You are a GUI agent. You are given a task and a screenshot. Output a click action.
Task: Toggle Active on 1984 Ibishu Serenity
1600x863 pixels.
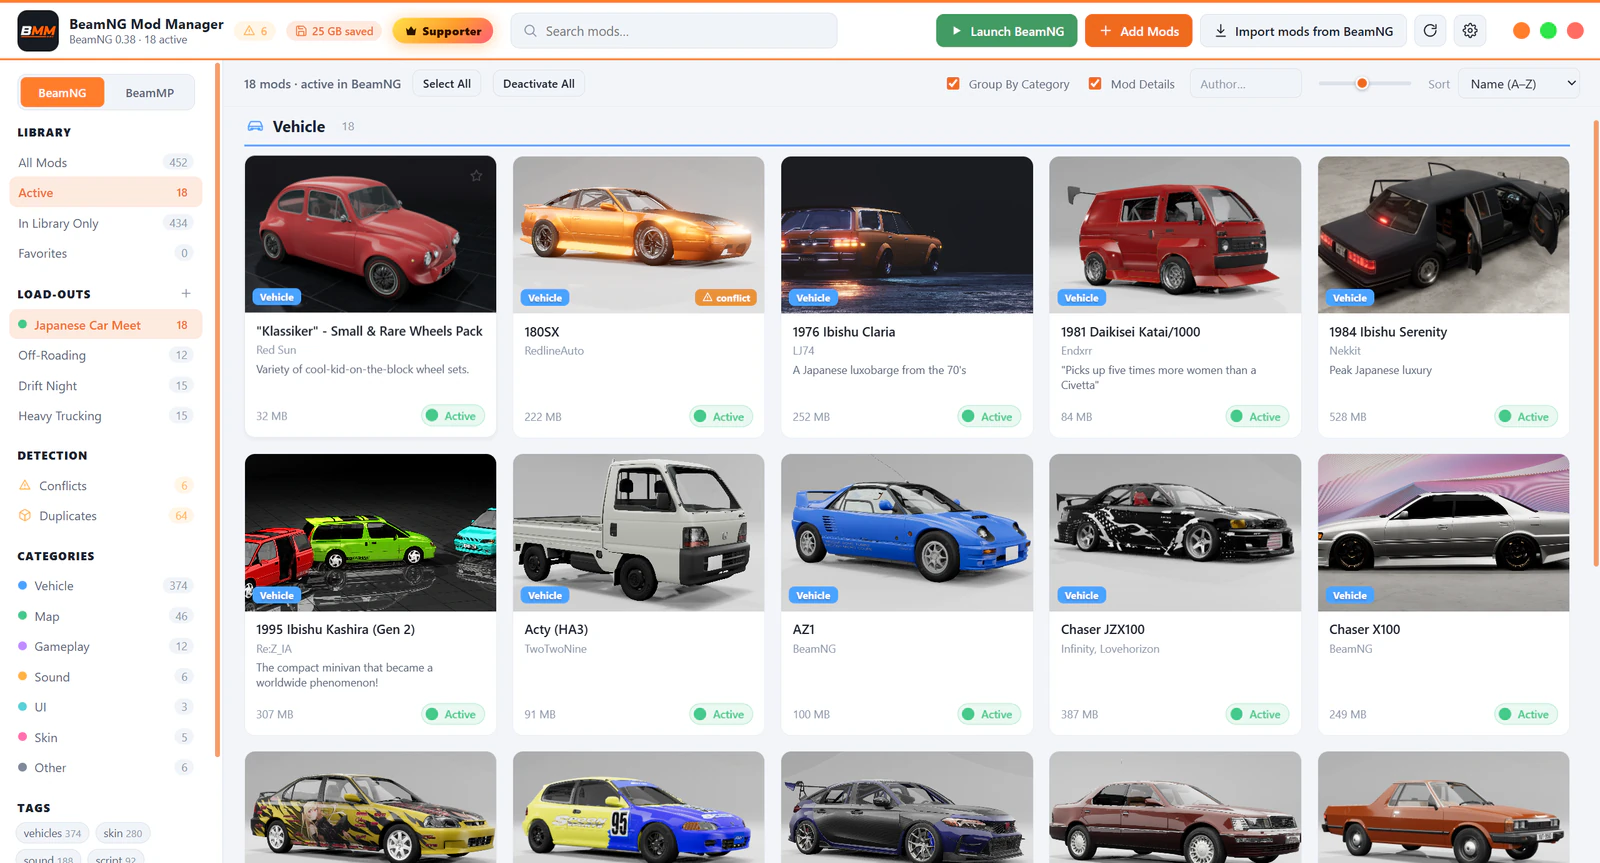pos(1525,417)
